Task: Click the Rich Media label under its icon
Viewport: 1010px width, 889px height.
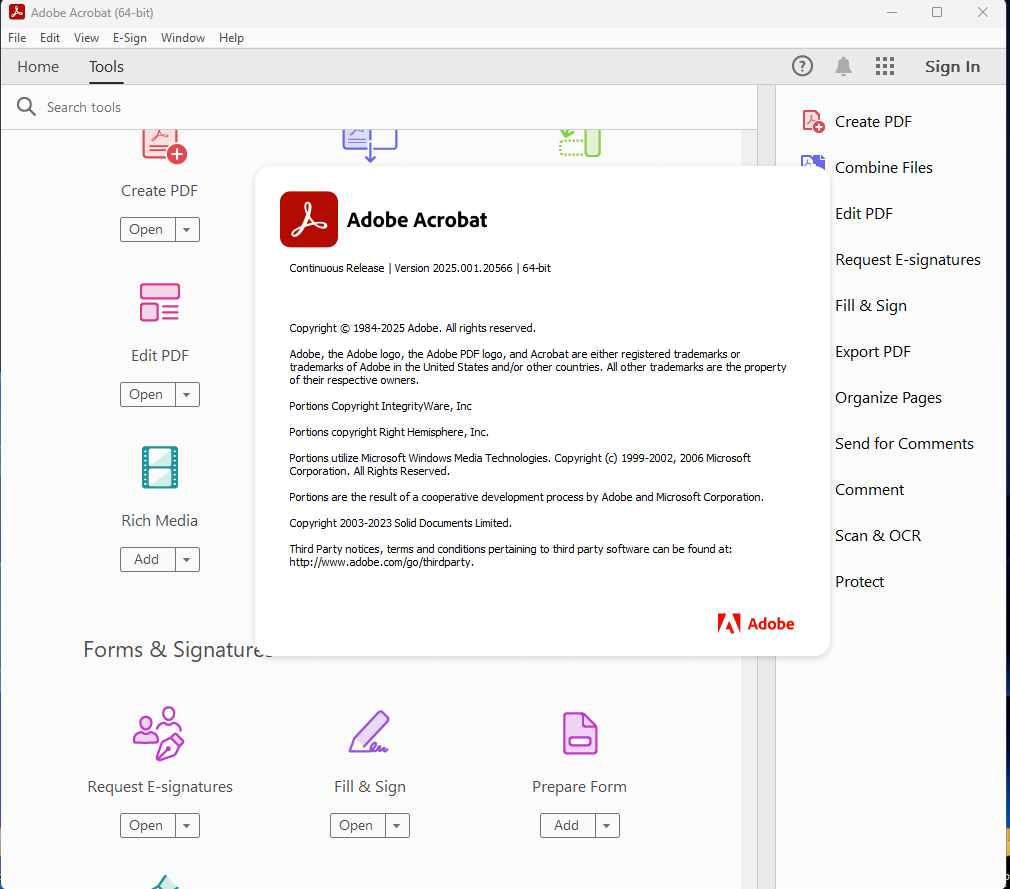Action: (160, 521)
